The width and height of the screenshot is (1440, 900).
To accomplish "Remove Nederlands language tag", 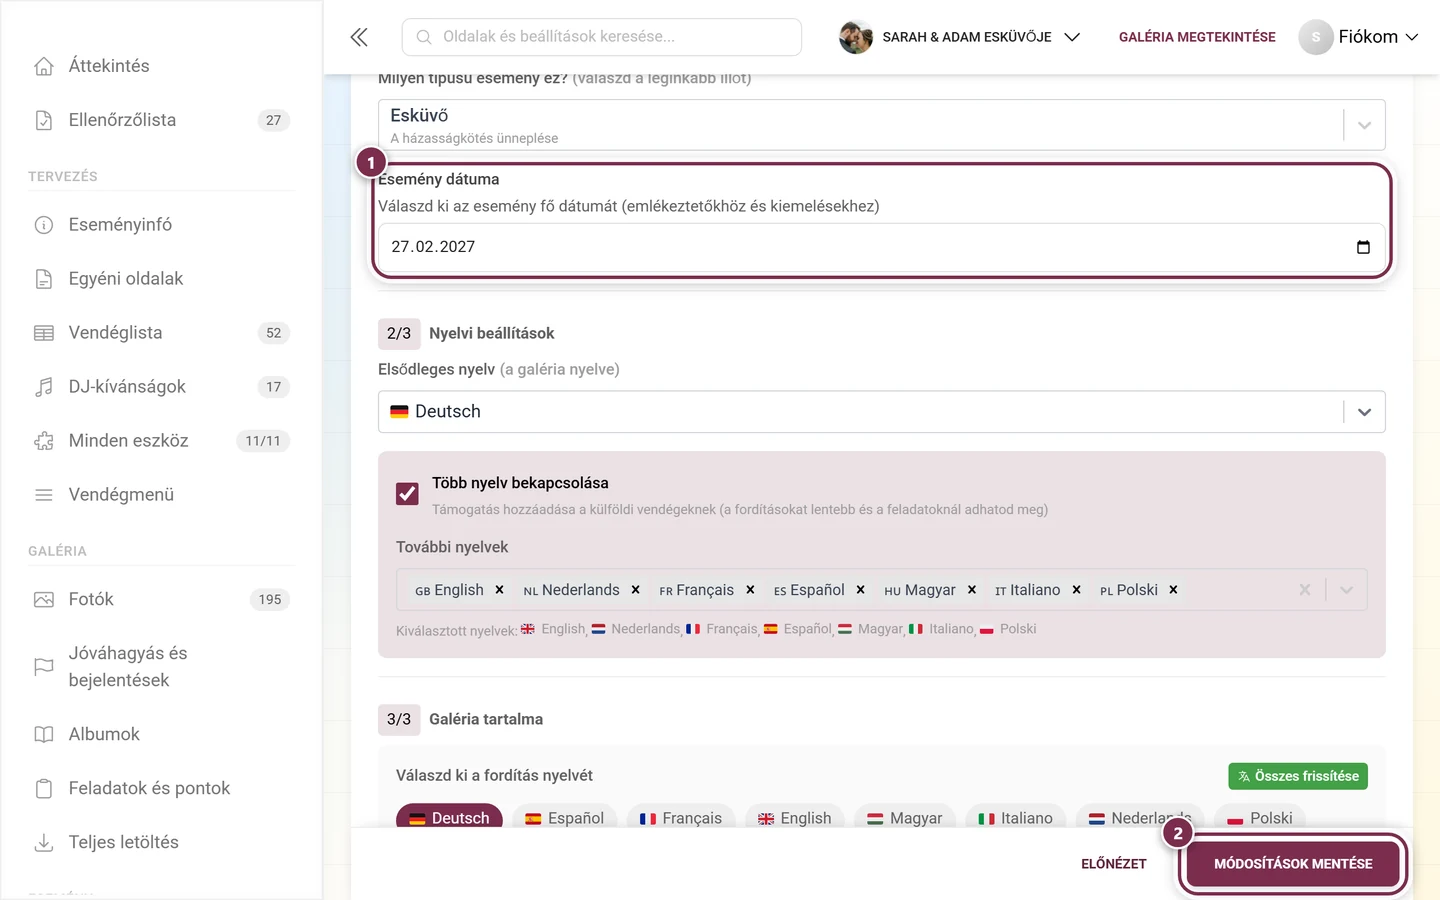I will [x=635, y=590].
